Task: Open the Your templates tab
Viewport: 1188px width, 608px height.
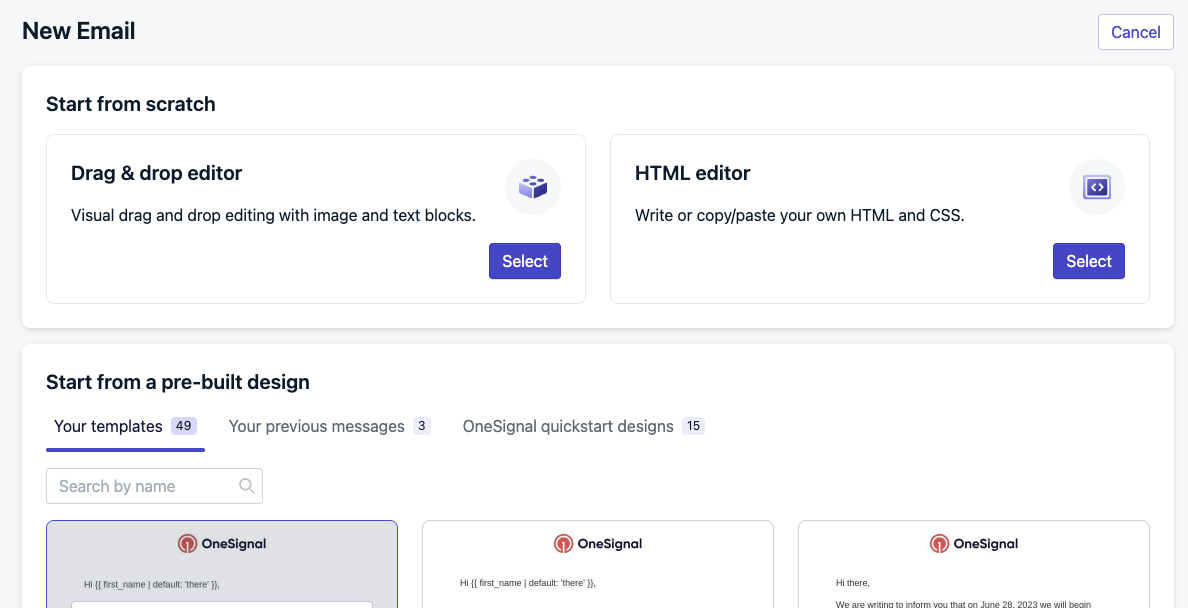Action: coord(125,426)
